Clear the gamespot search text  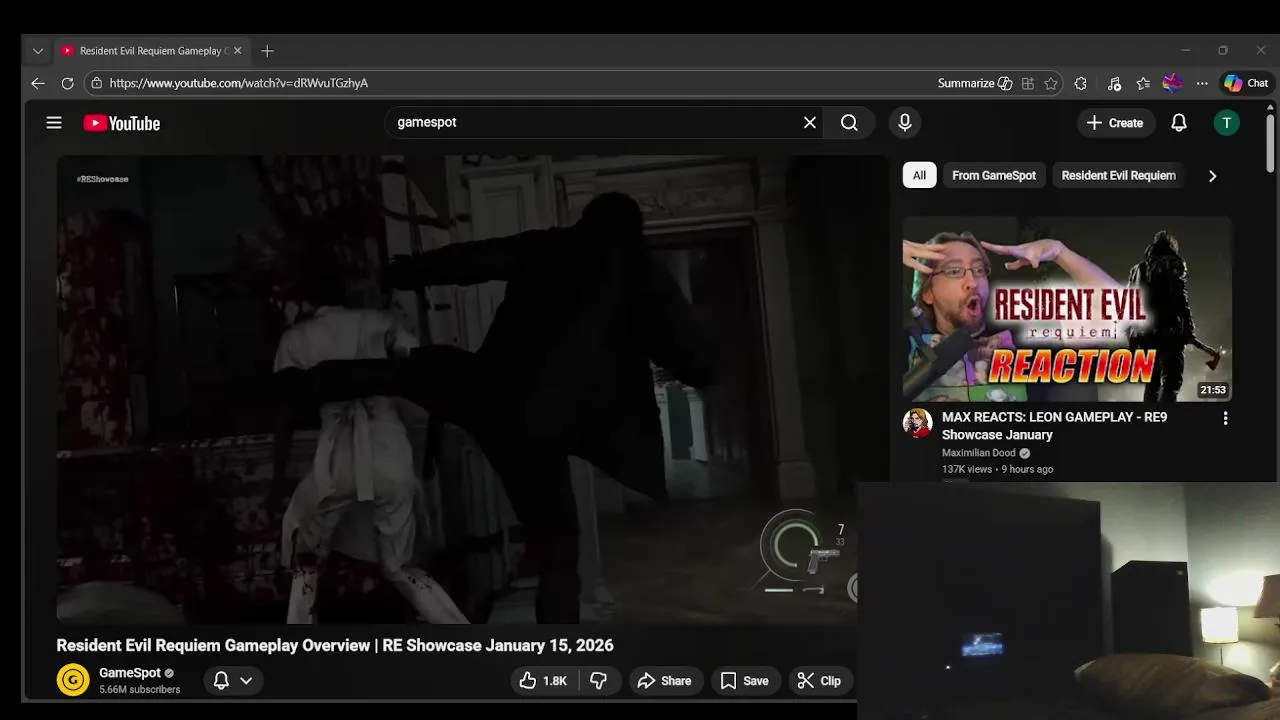(810, 122)
